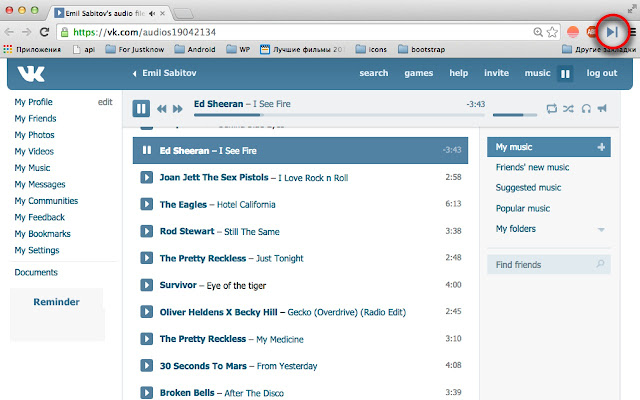Screen dimensions: 640x400
Task: Play Broken Bells – After The Disco
Action: coord(147,392)
